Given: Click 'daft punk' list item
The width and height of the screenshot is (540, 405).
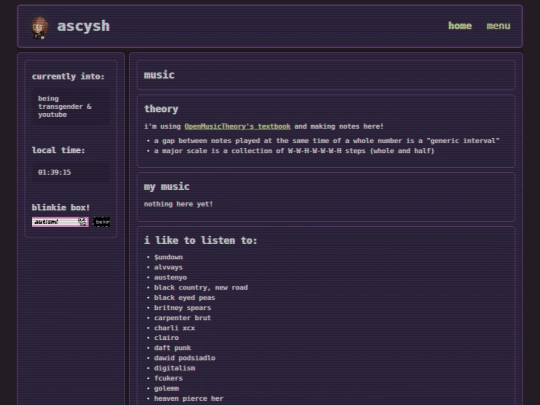Looking at the screenshot, I should [173, 348].
